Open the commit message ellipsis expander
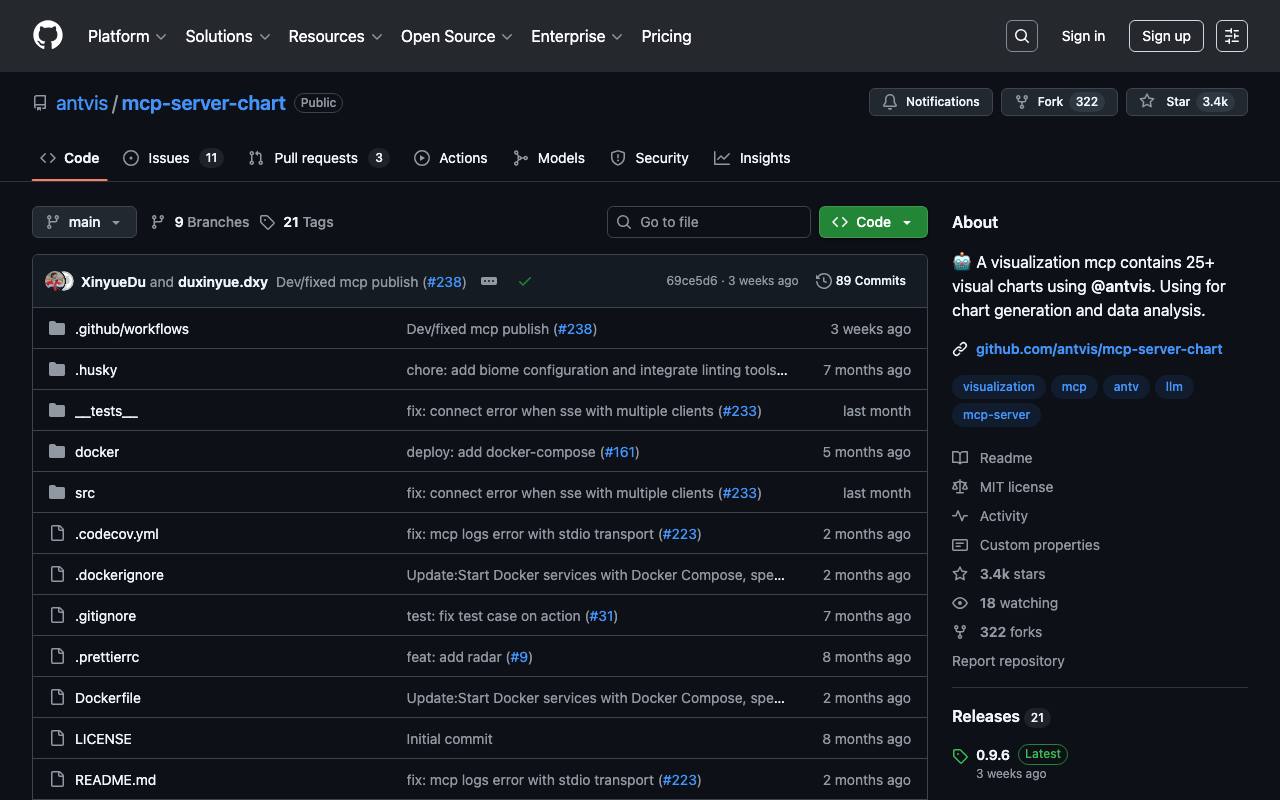The width and height of the screenshot is (1280, 800). pos(489,282)
